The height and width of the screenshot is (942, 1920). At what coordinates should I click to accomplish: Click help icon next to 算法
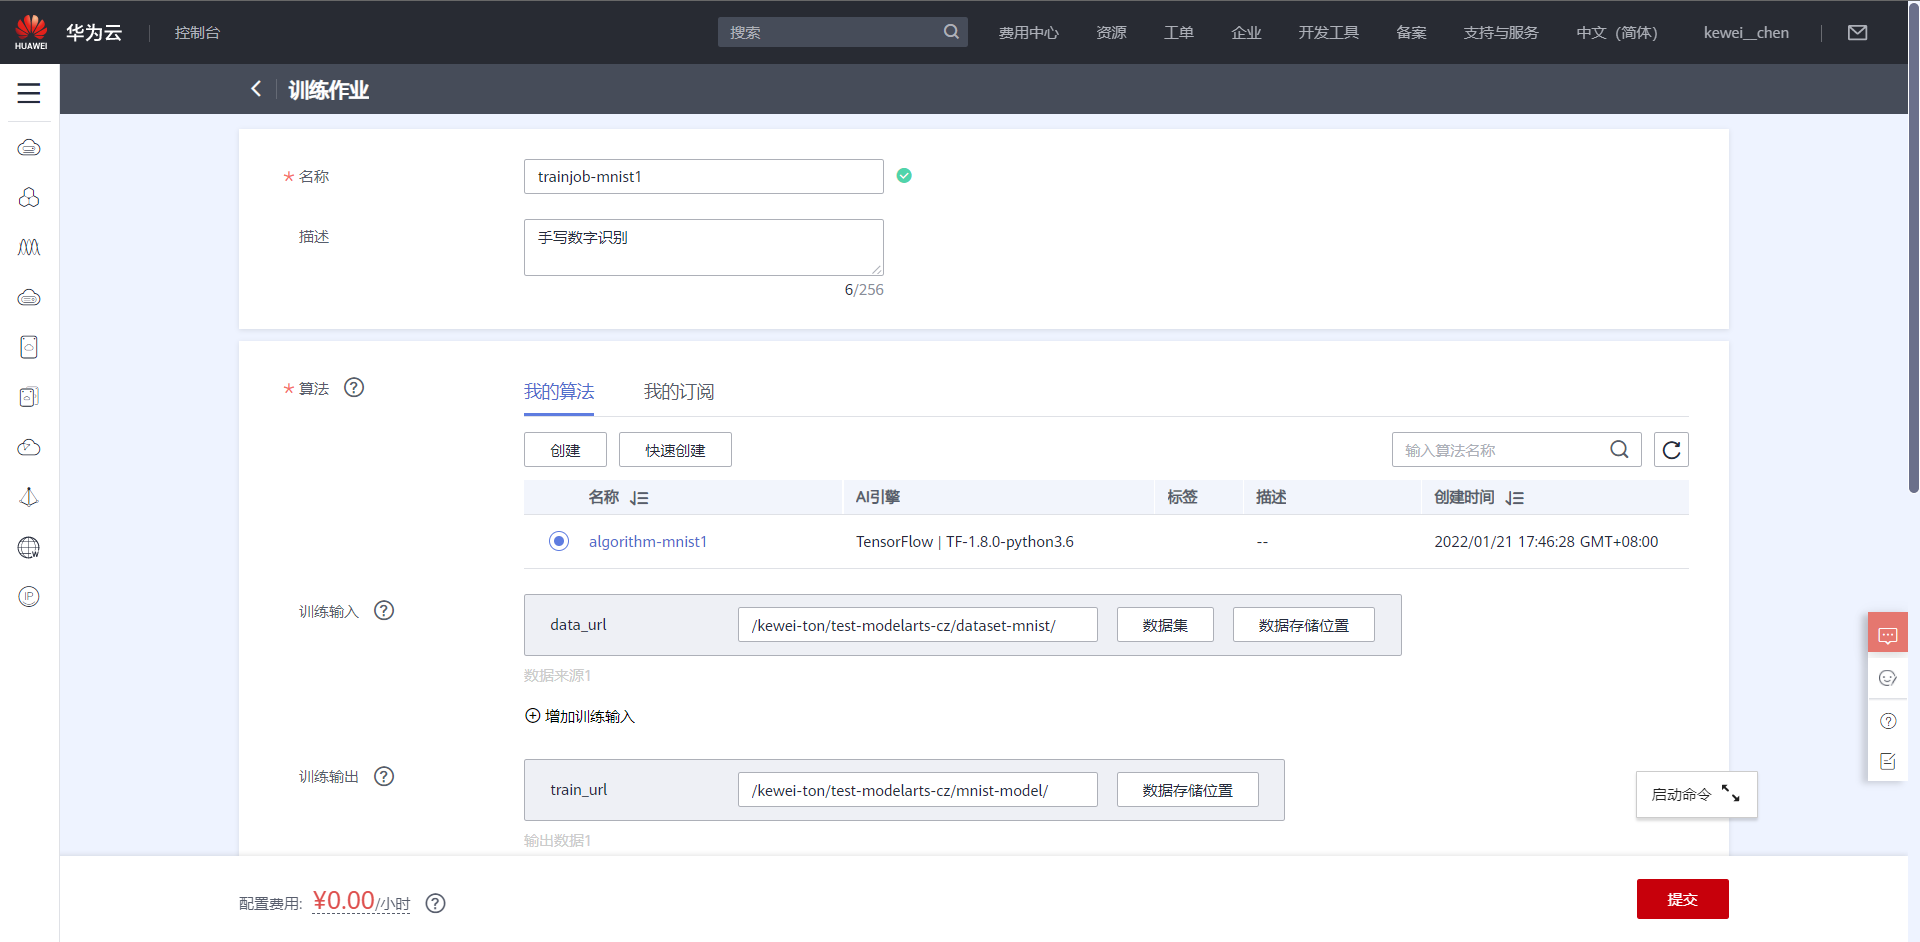pos(354,387)
